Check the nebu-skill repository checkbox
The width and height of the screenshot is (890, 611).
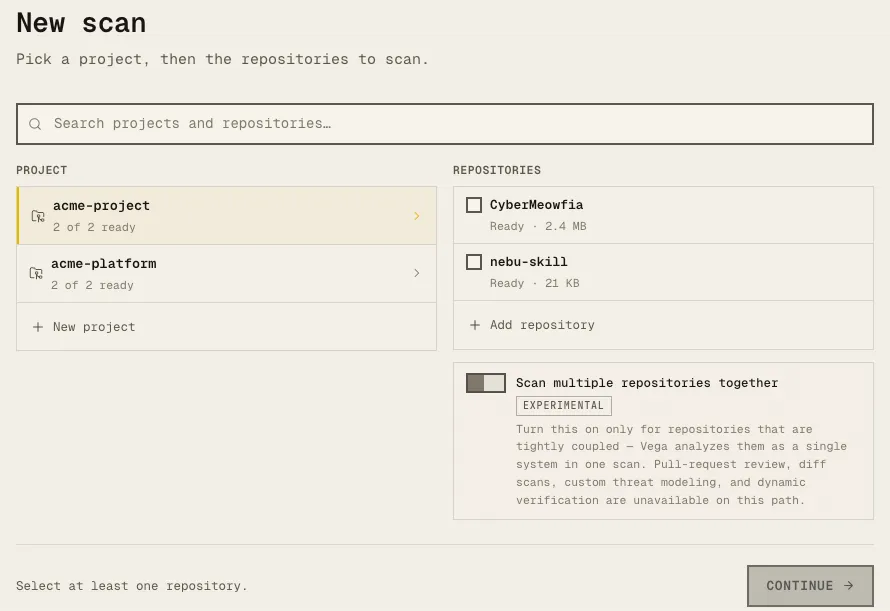point(474,262)
